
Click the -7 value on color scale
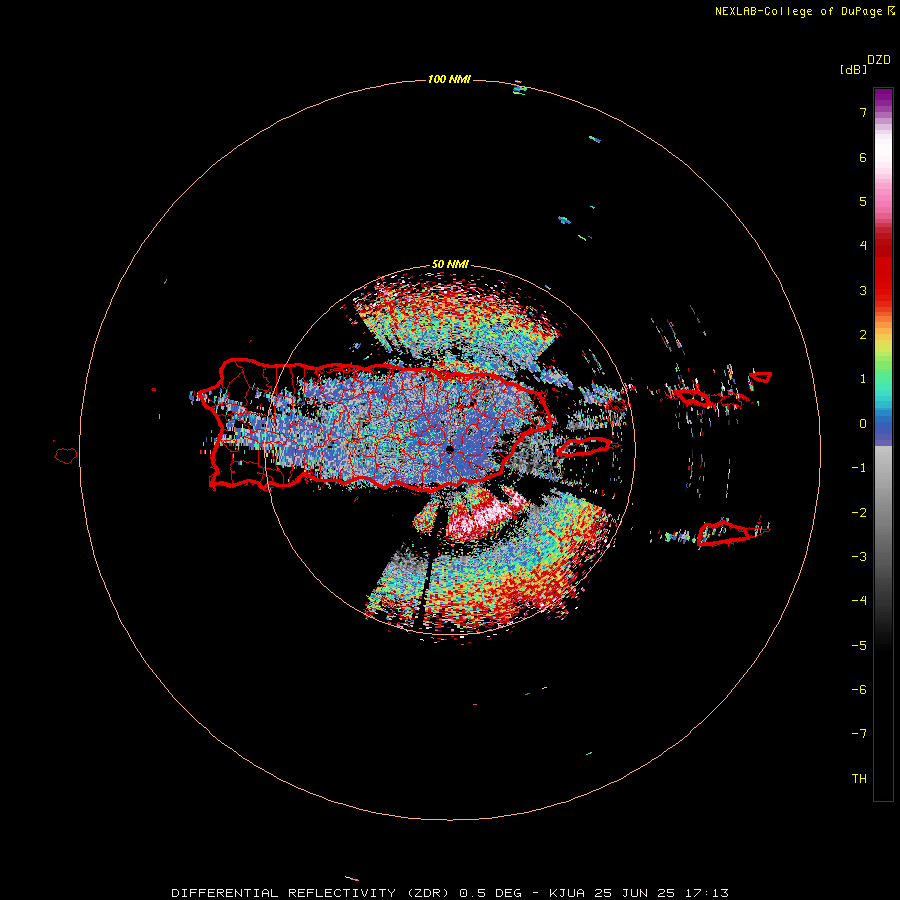(859, 734)
